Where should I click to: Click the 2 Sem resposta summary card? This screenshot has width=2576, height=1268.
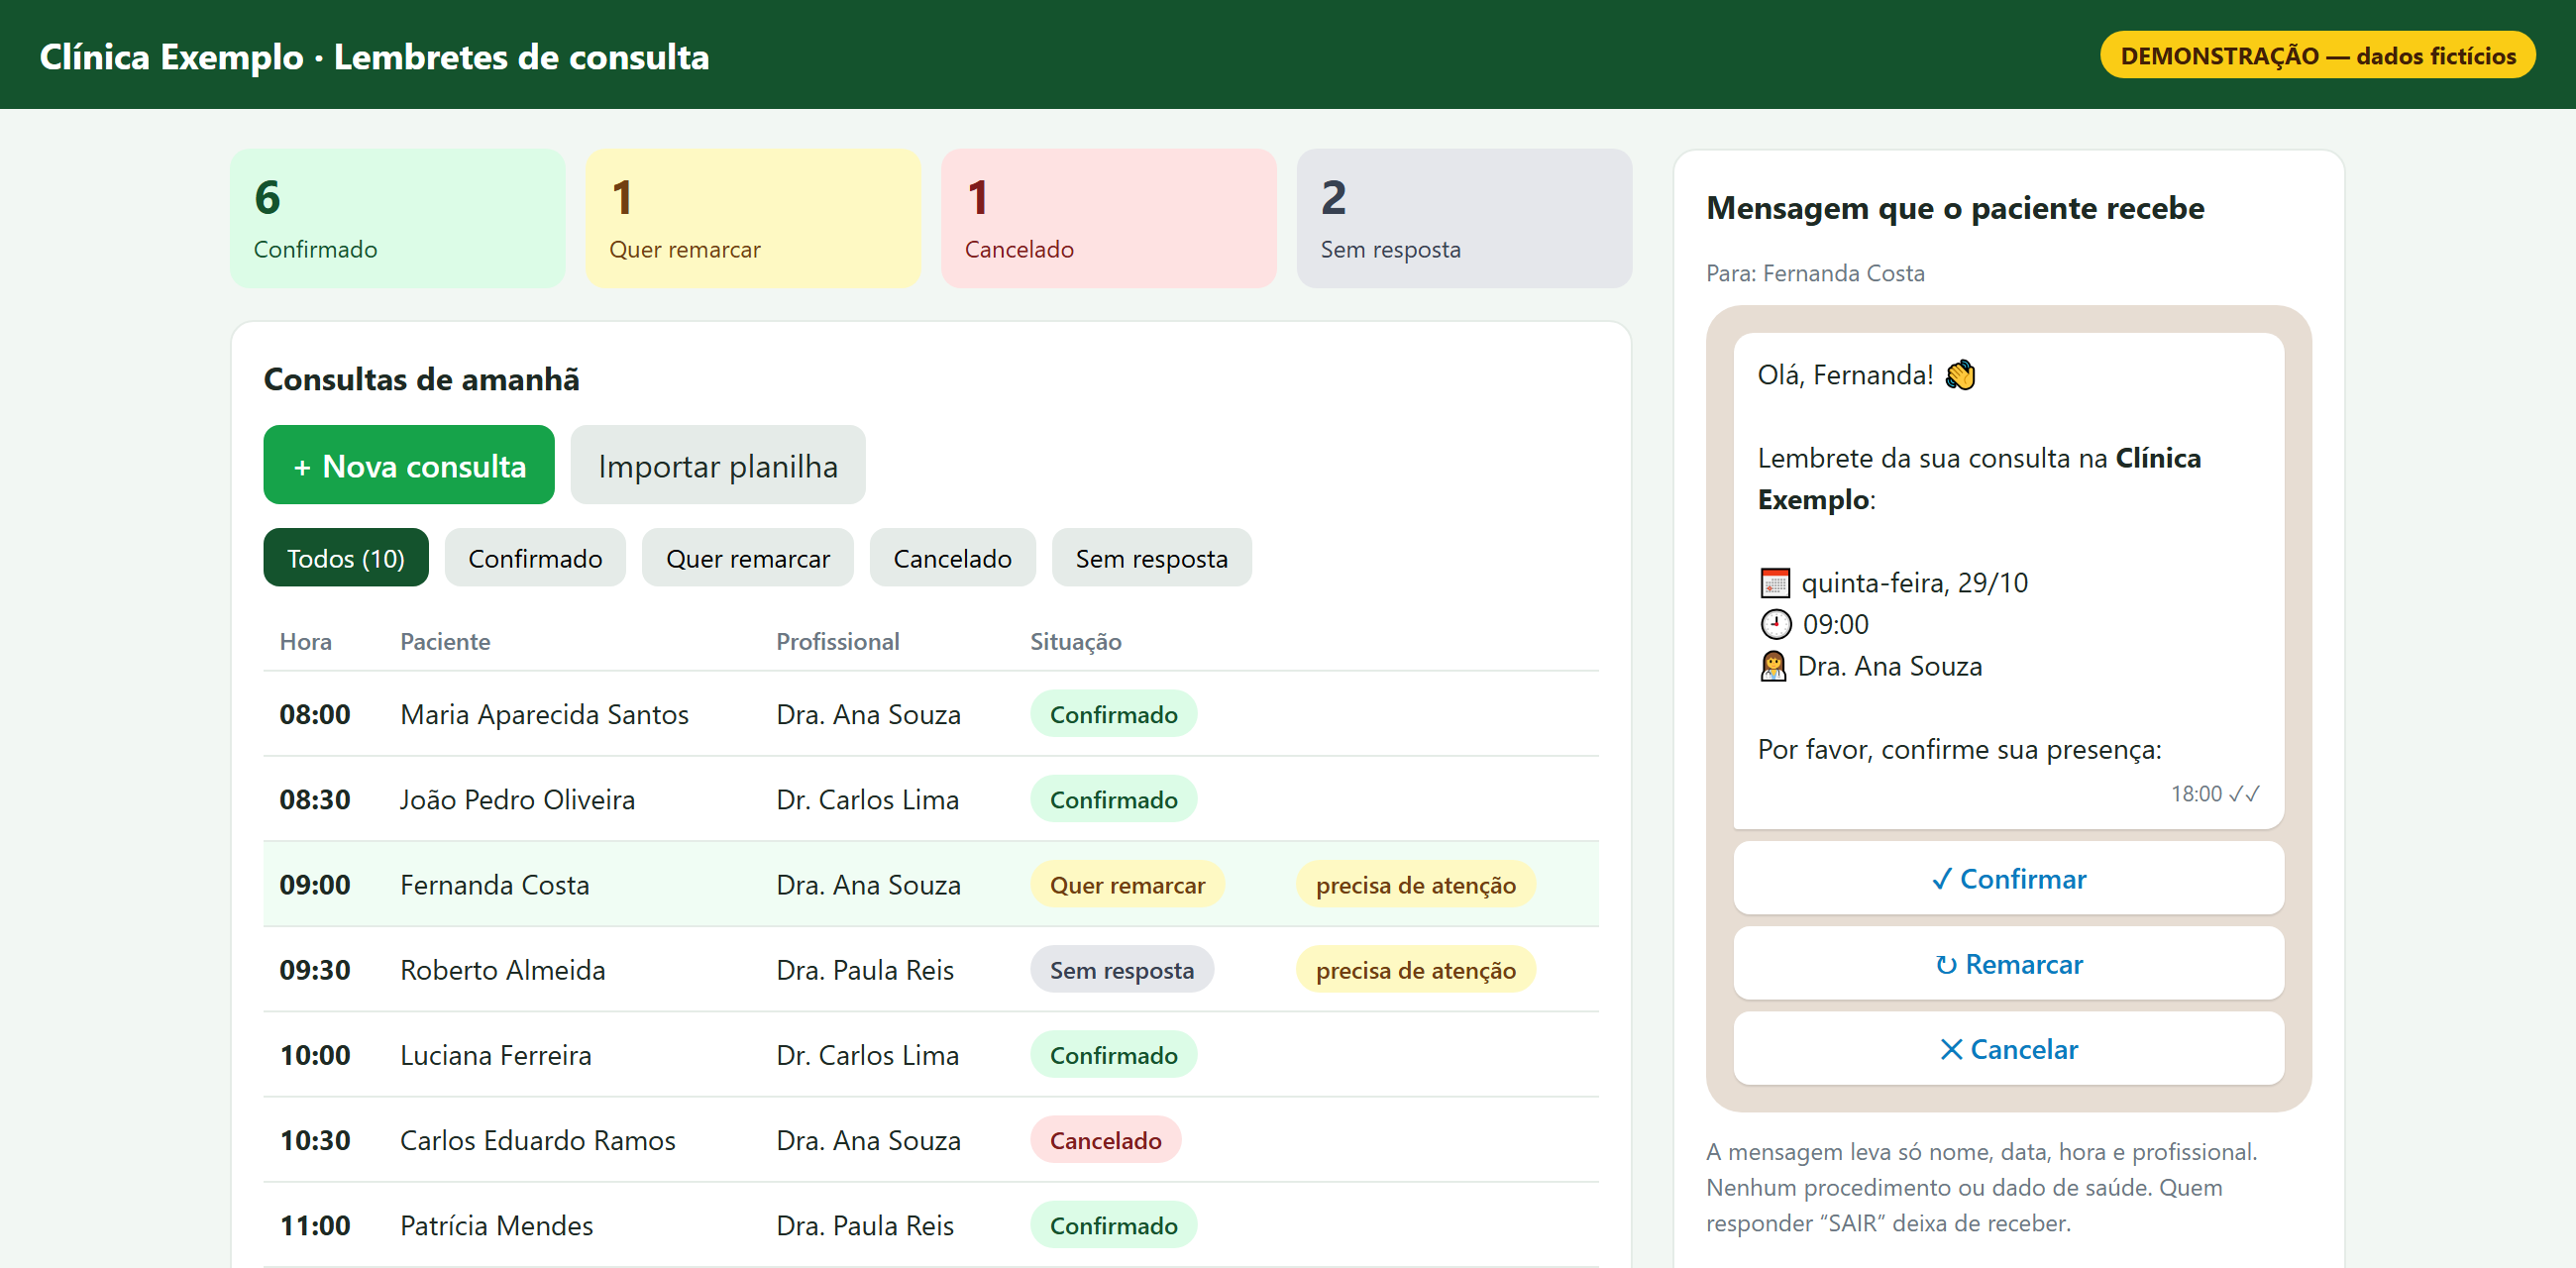[x=1464, y=218]
